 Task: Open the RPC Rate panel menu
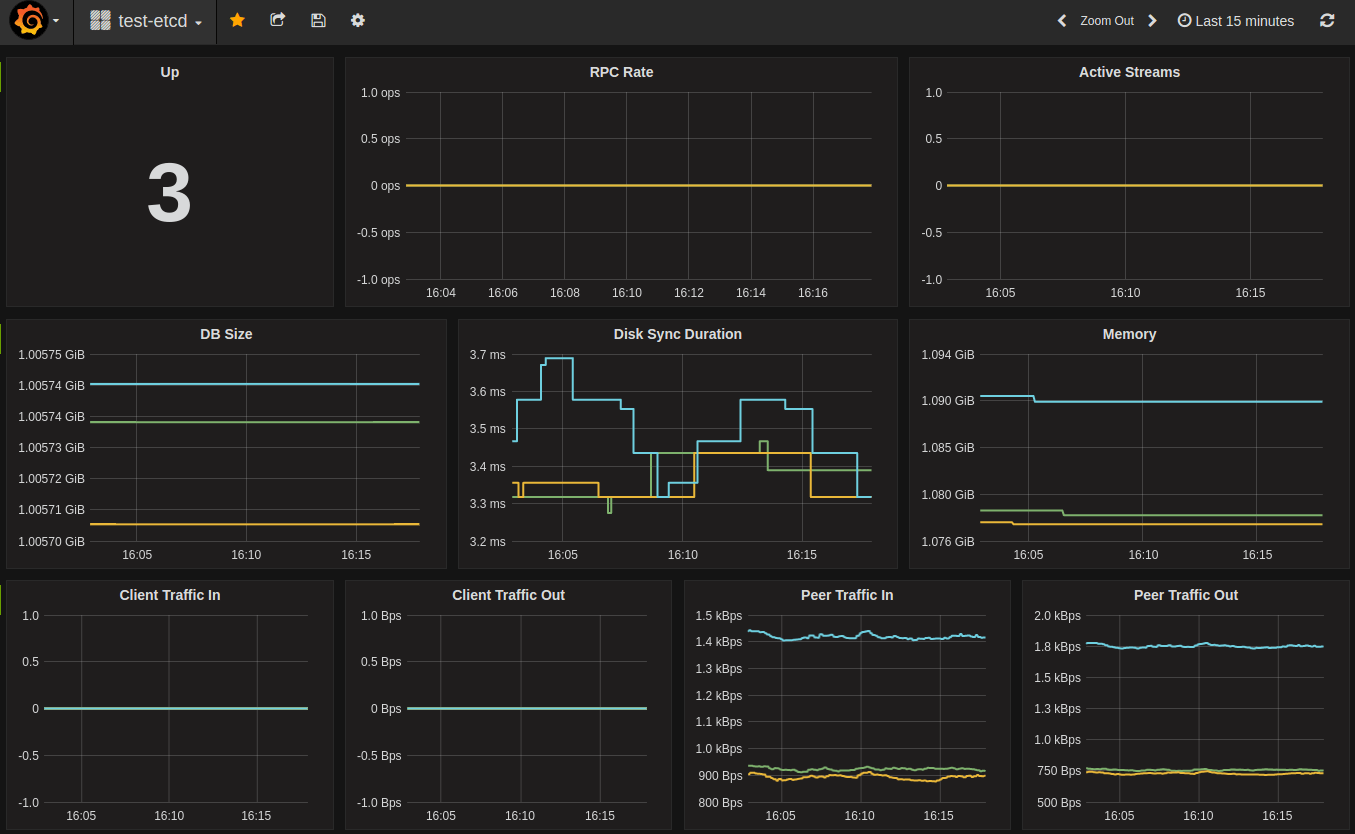[621, 72]
